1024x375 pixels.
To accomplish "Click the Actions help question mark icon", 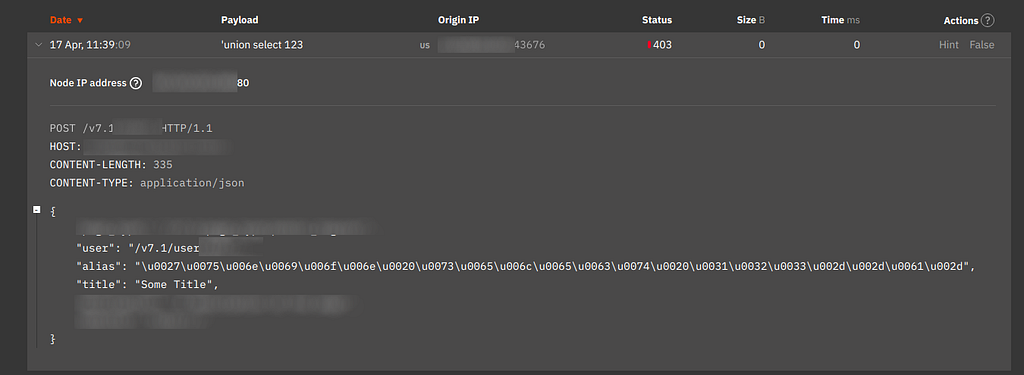I will click(987, 20).
